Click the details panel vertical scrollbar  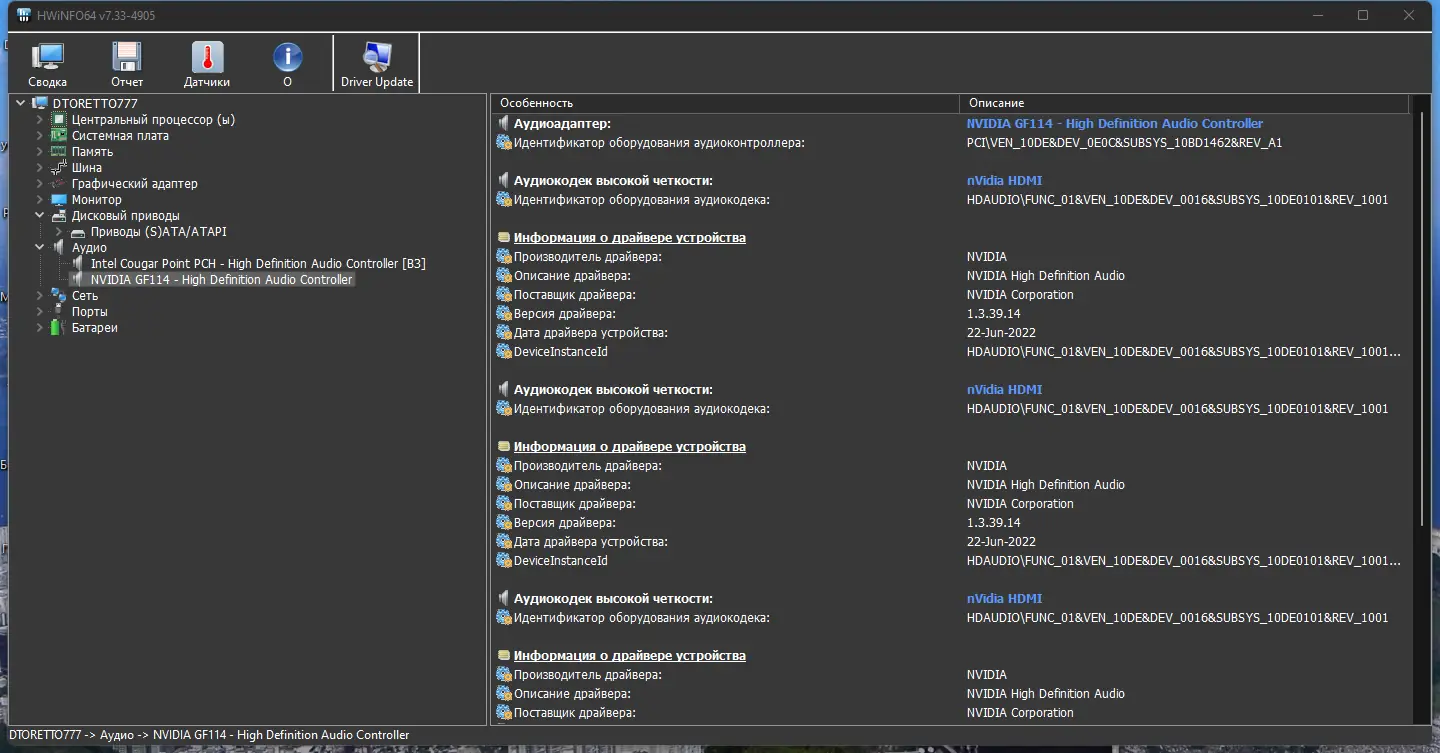(x=1421, y=320)
